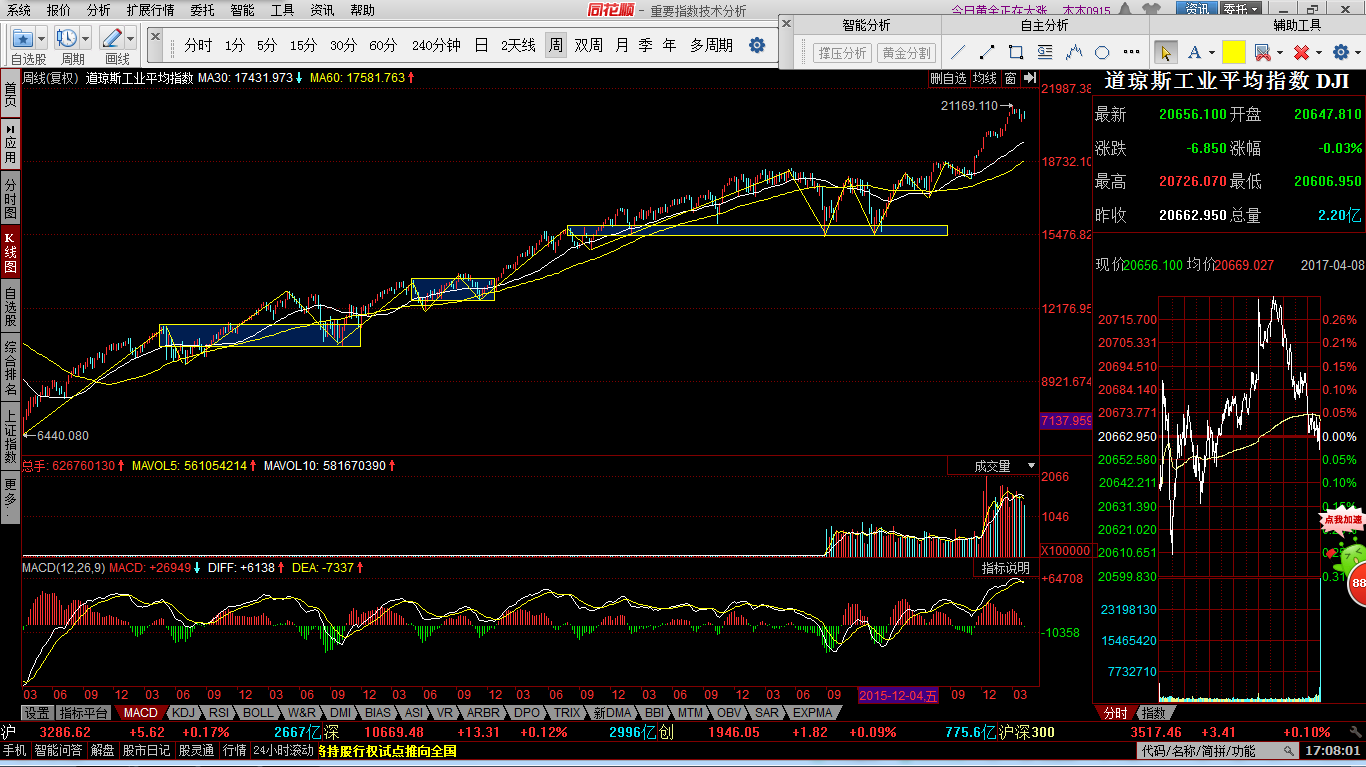Click the 均线 button above chart
This screenshot has width=1366, height=767.
(985, 78)
